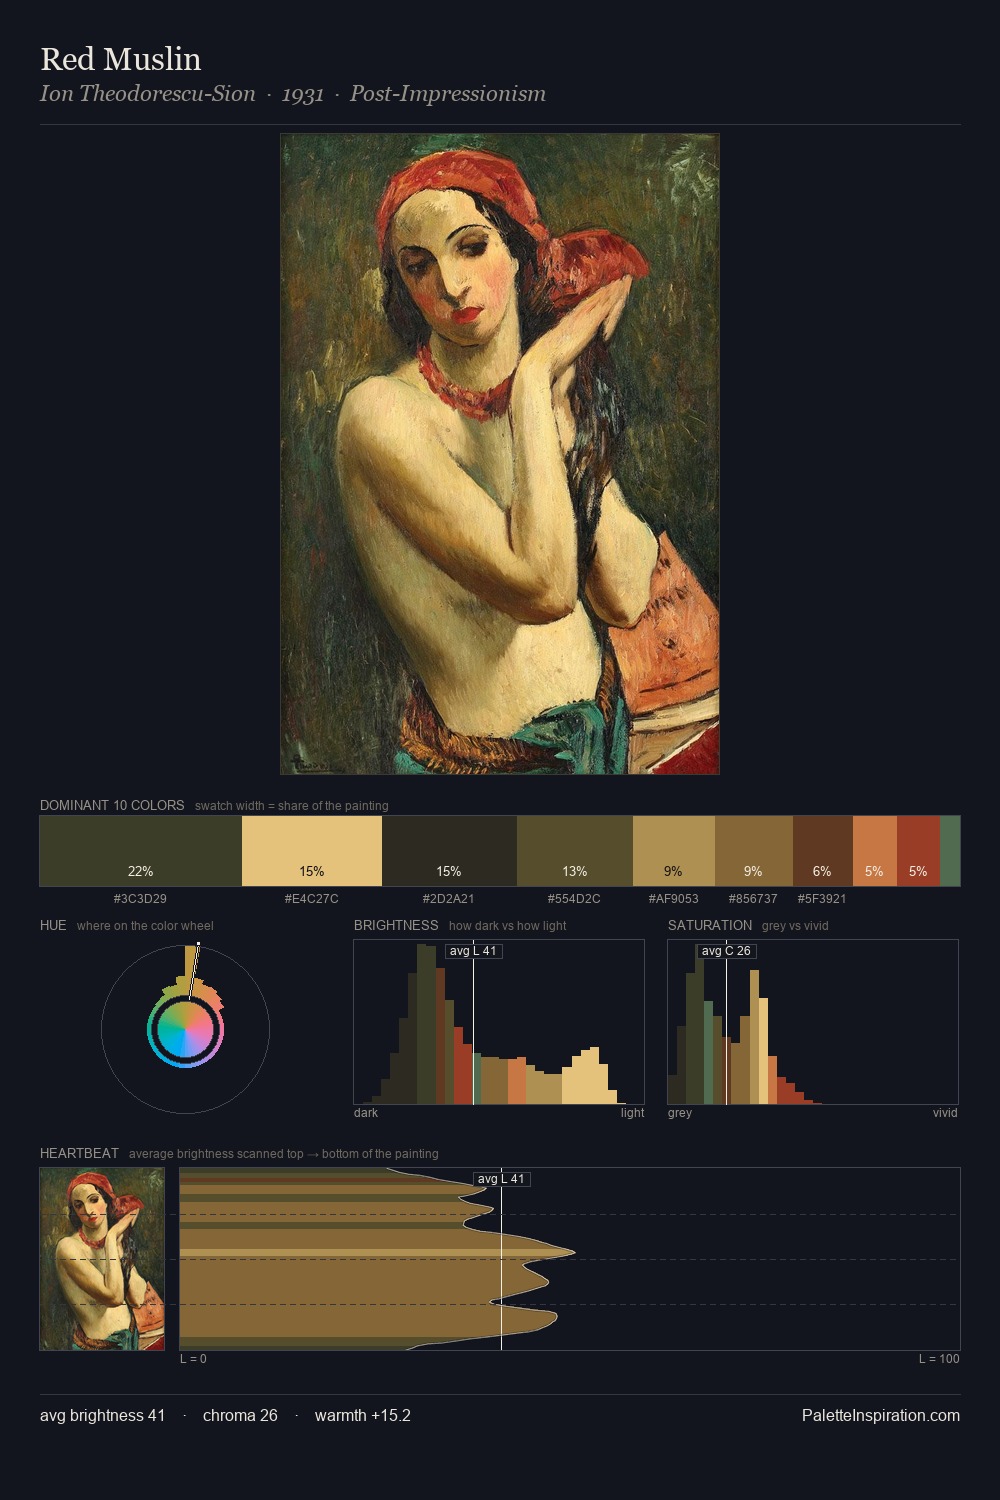Click the 'DOMINANT 10 COLORS' heading
1000x1500 pixels.
click(x=112, y=805)
